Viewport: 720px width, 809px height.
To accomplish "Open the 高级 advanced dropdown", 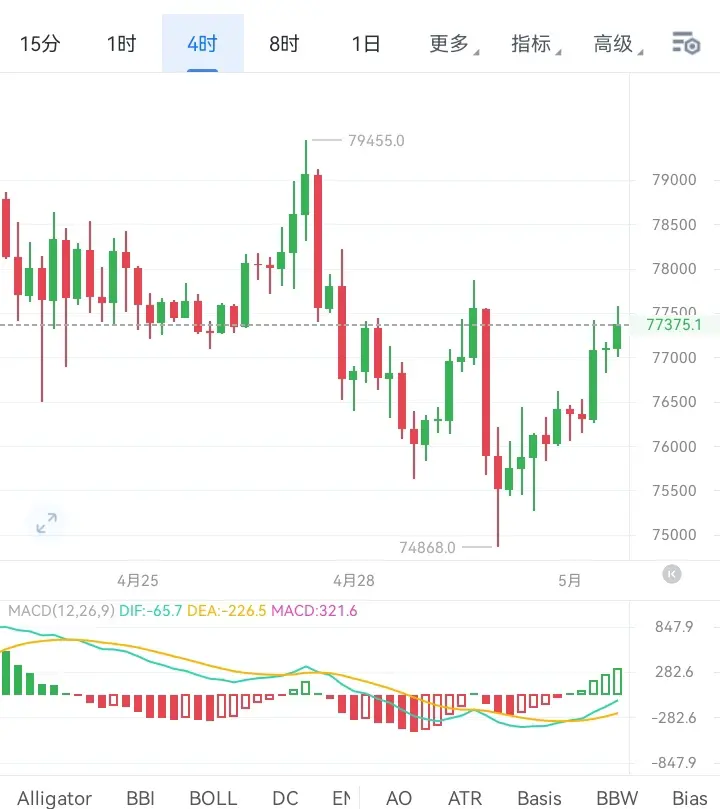I will (x=617, y=44).
